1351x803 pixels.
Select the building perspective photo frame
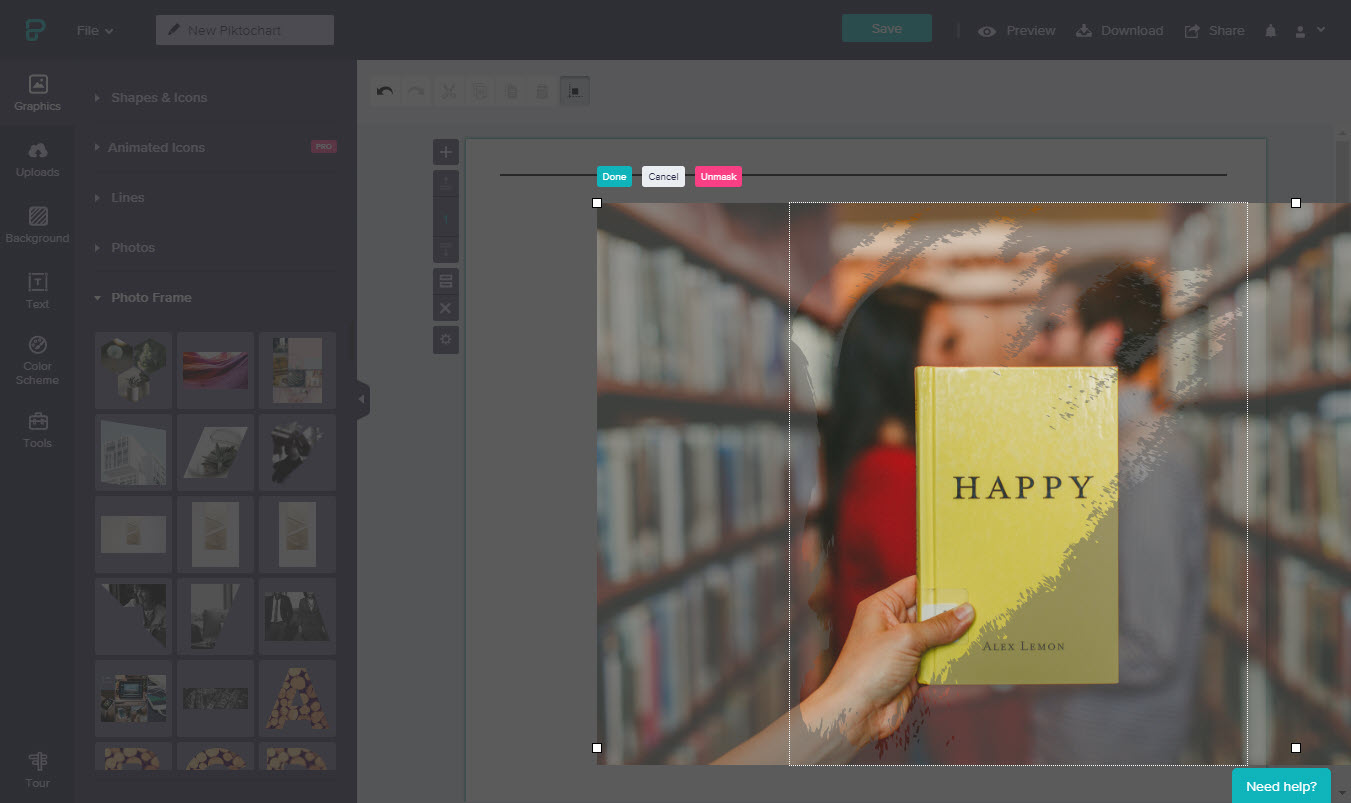(134, 452)
